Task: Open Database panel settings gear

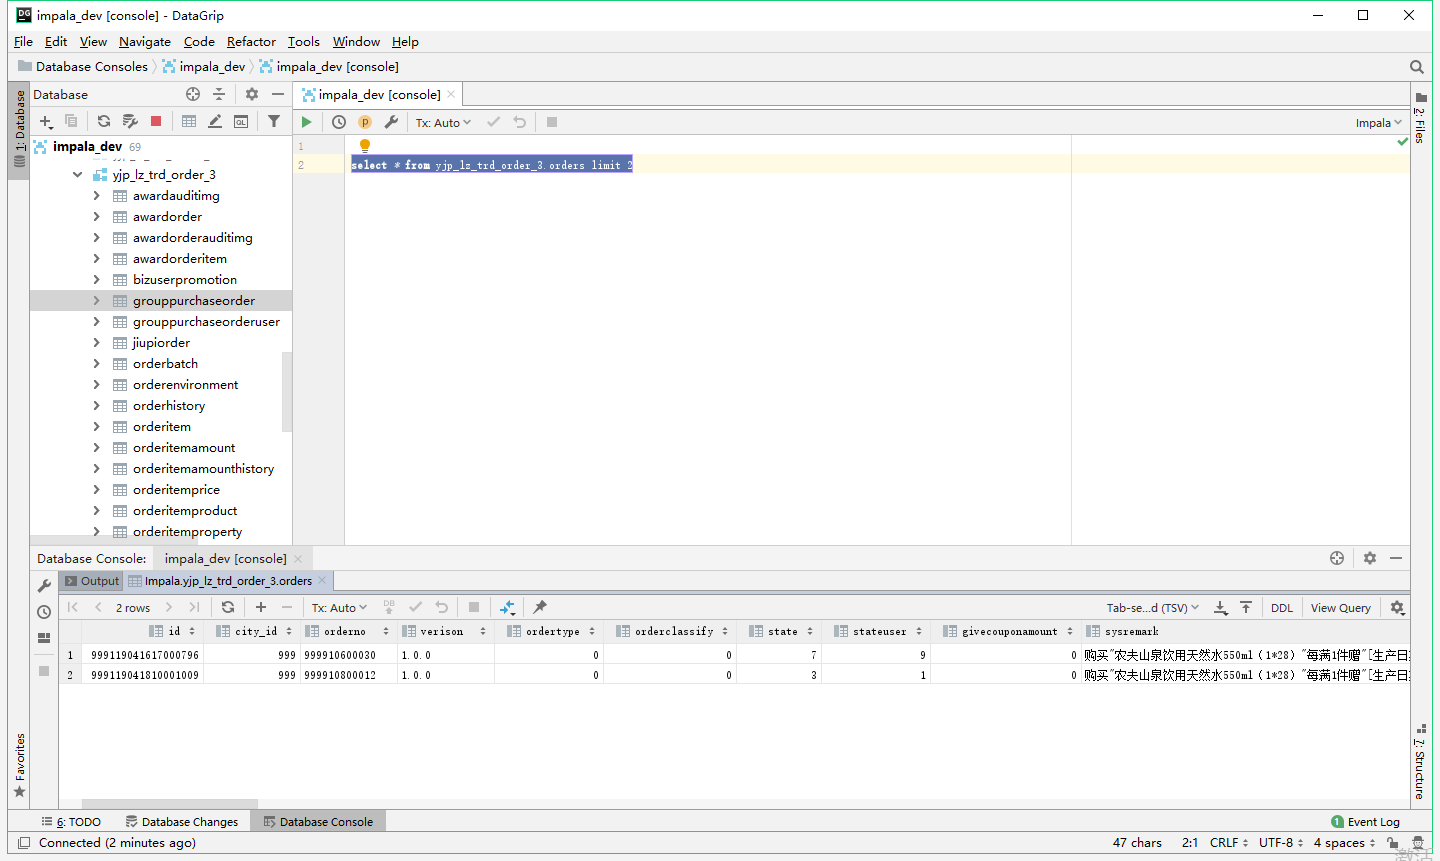Action: (x=251, y=94)
